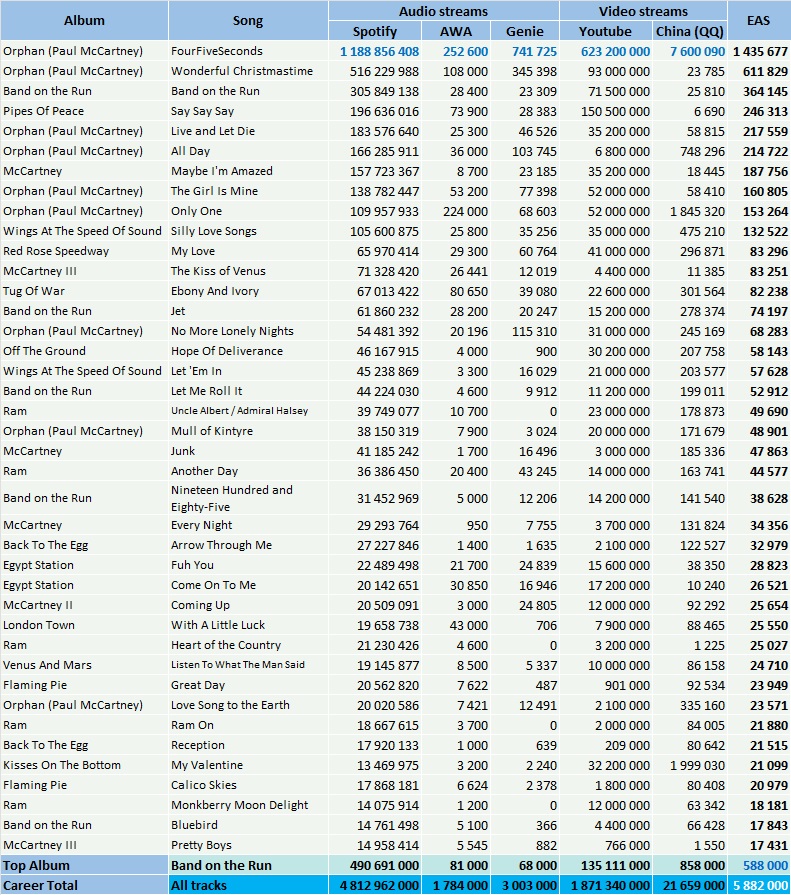Select the London Town album cell
791x895 pixels.
[84, 624]
